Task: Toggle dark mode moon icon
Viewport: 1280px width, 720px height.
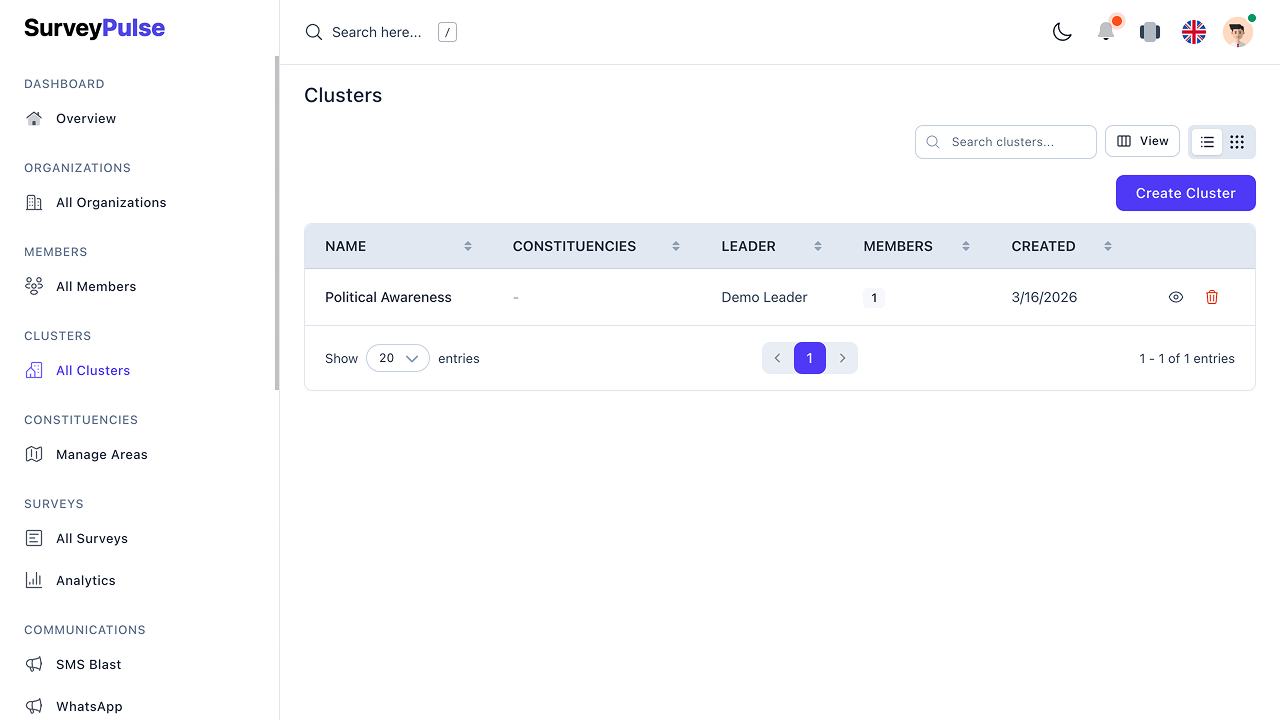Action: point(1062,32)
